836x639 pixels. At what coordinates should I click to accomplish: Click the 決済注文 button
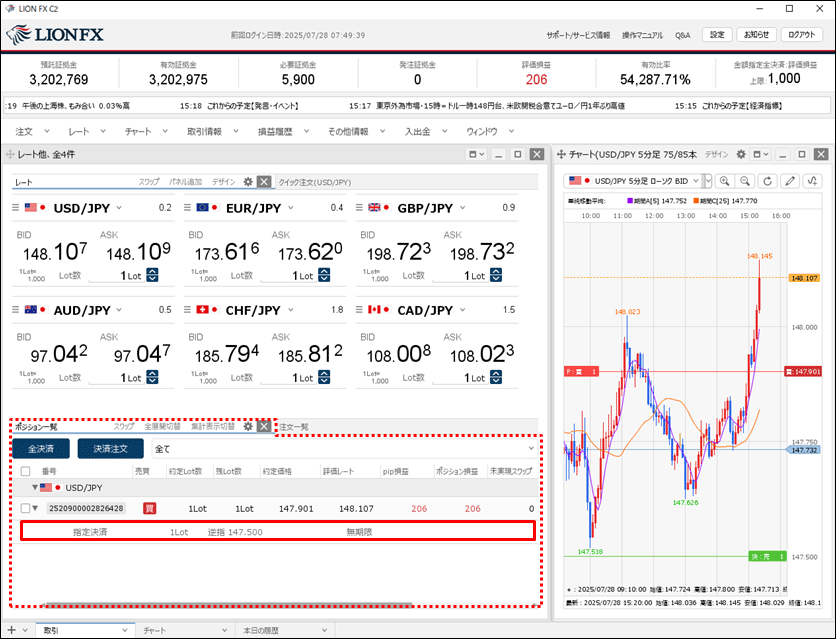(x=110, y=449)
